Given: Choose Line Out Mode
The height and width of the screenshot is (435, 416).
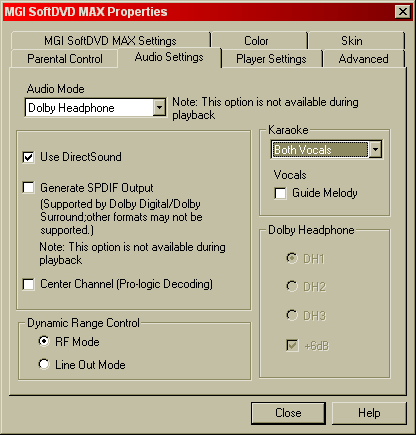Looking at the screenshot, I should click(44, 364).
